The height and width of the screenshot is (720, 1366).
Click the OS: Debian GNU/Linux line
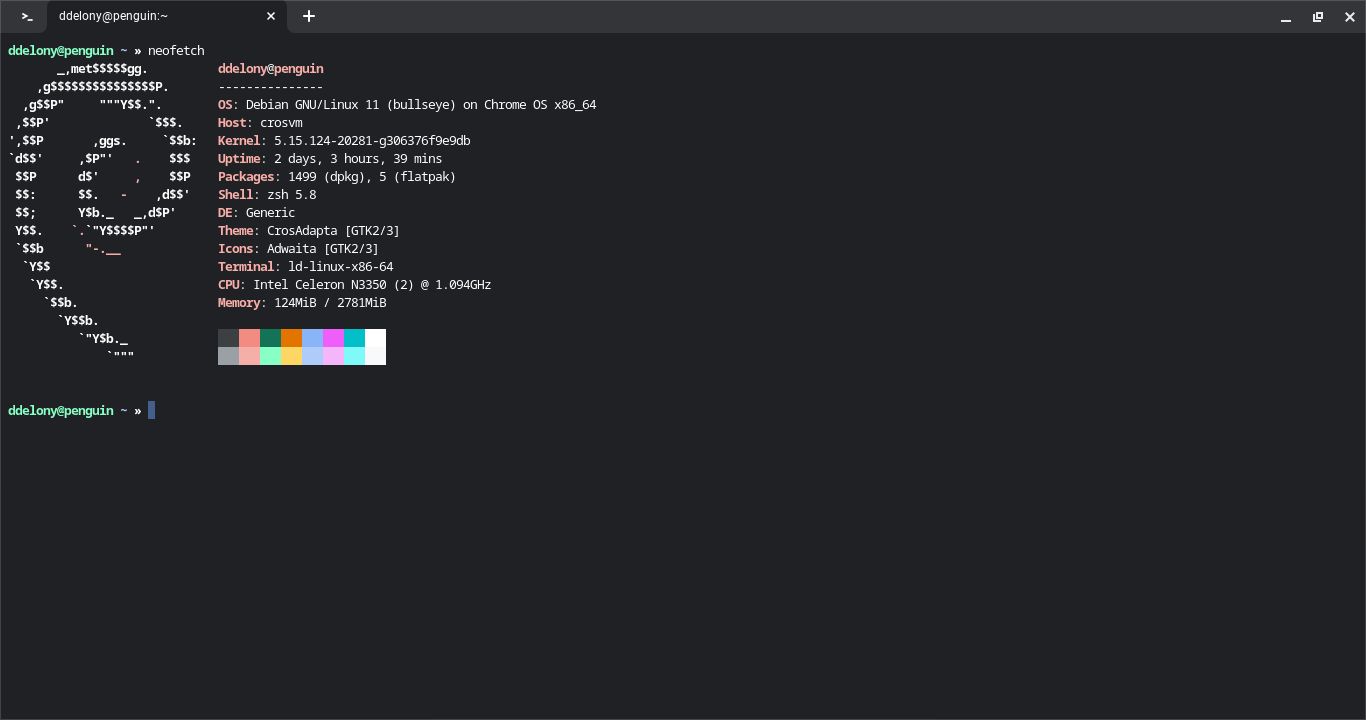pyautogui.click(x=407, y=104)
